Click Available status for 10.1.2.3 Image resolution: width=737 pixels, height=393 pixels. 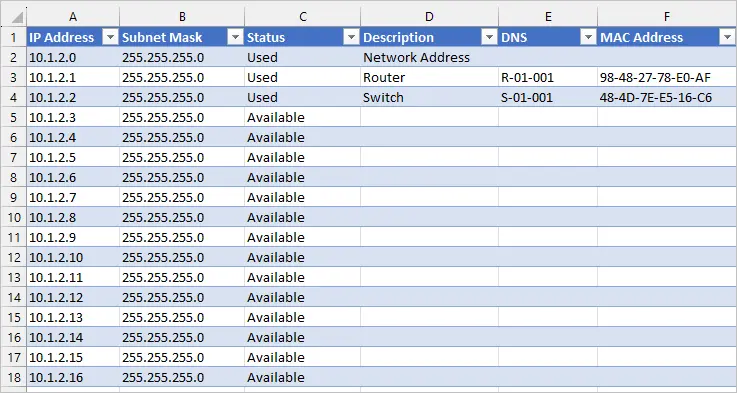[303, 117]
